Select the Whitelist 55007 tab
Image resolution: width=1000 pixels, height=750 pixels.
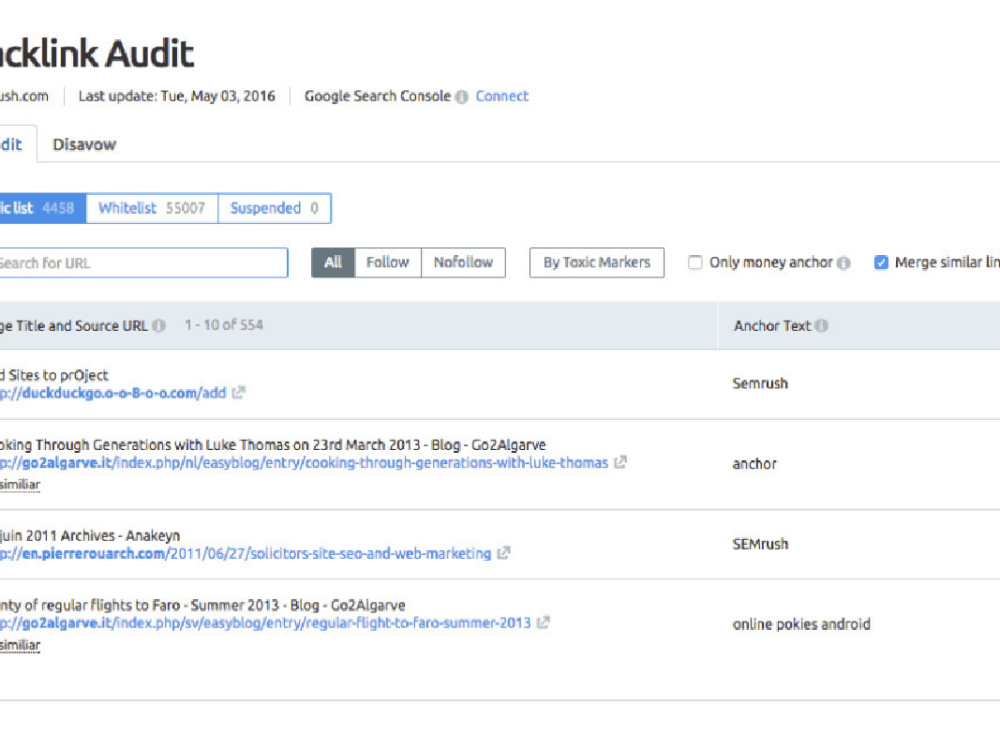point(152,208)
